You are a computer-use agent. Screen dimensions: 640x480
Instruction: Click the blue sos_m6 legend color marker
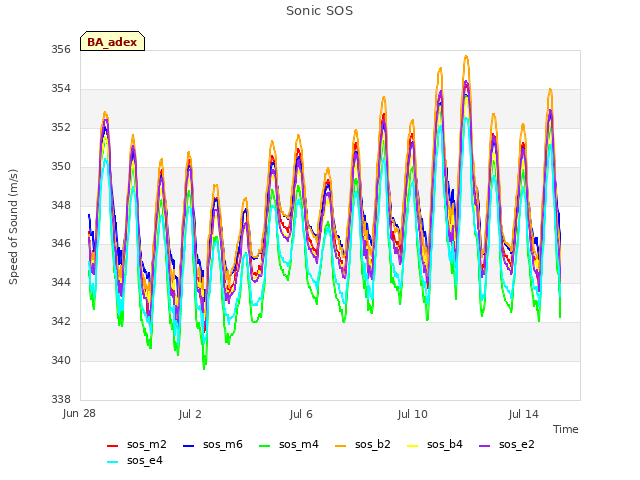188,446
